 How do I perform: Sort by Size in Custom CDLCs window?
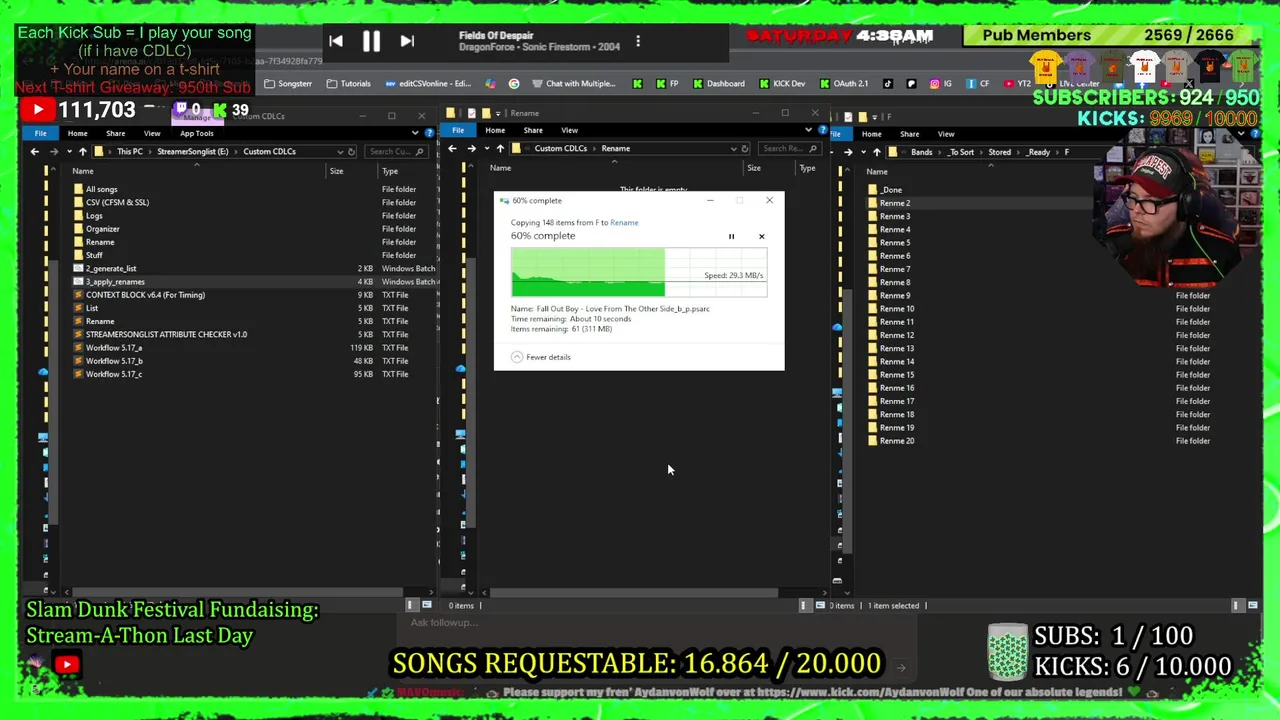point(337,171)
